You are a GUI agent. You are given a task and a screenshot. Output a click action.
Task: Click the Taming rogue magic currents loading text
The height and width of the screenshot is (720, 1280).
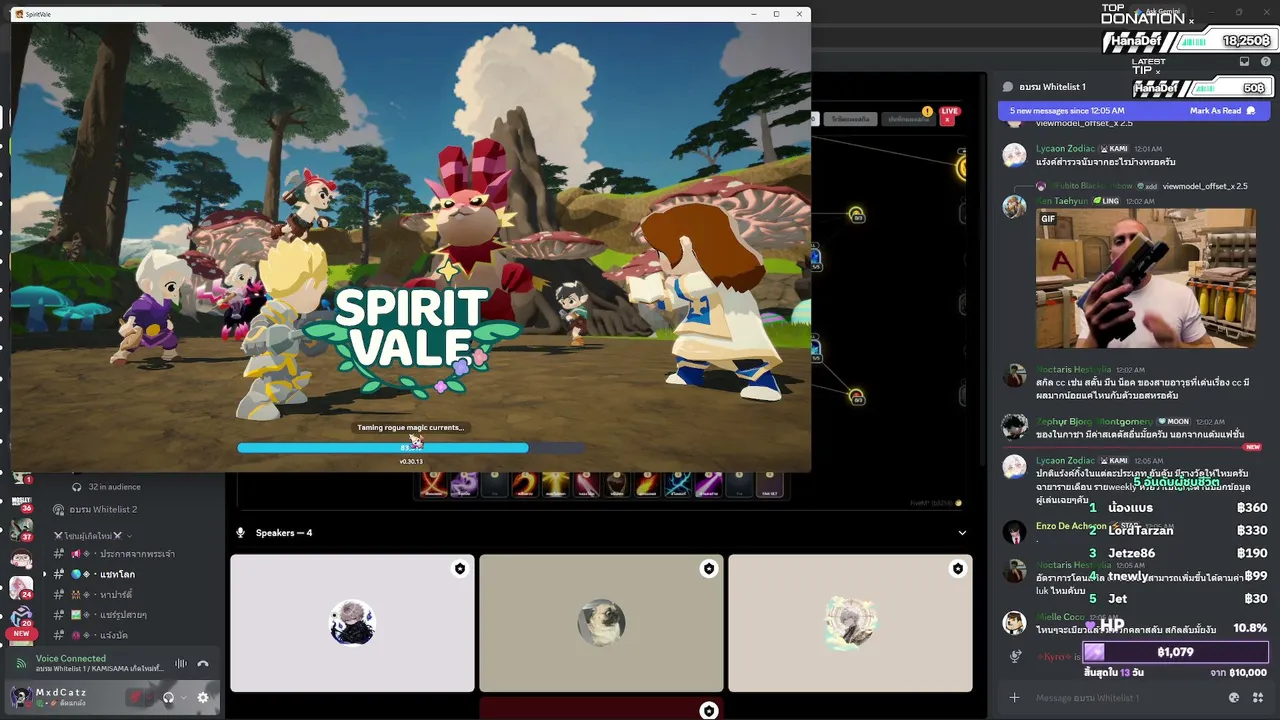pos(411,427)
